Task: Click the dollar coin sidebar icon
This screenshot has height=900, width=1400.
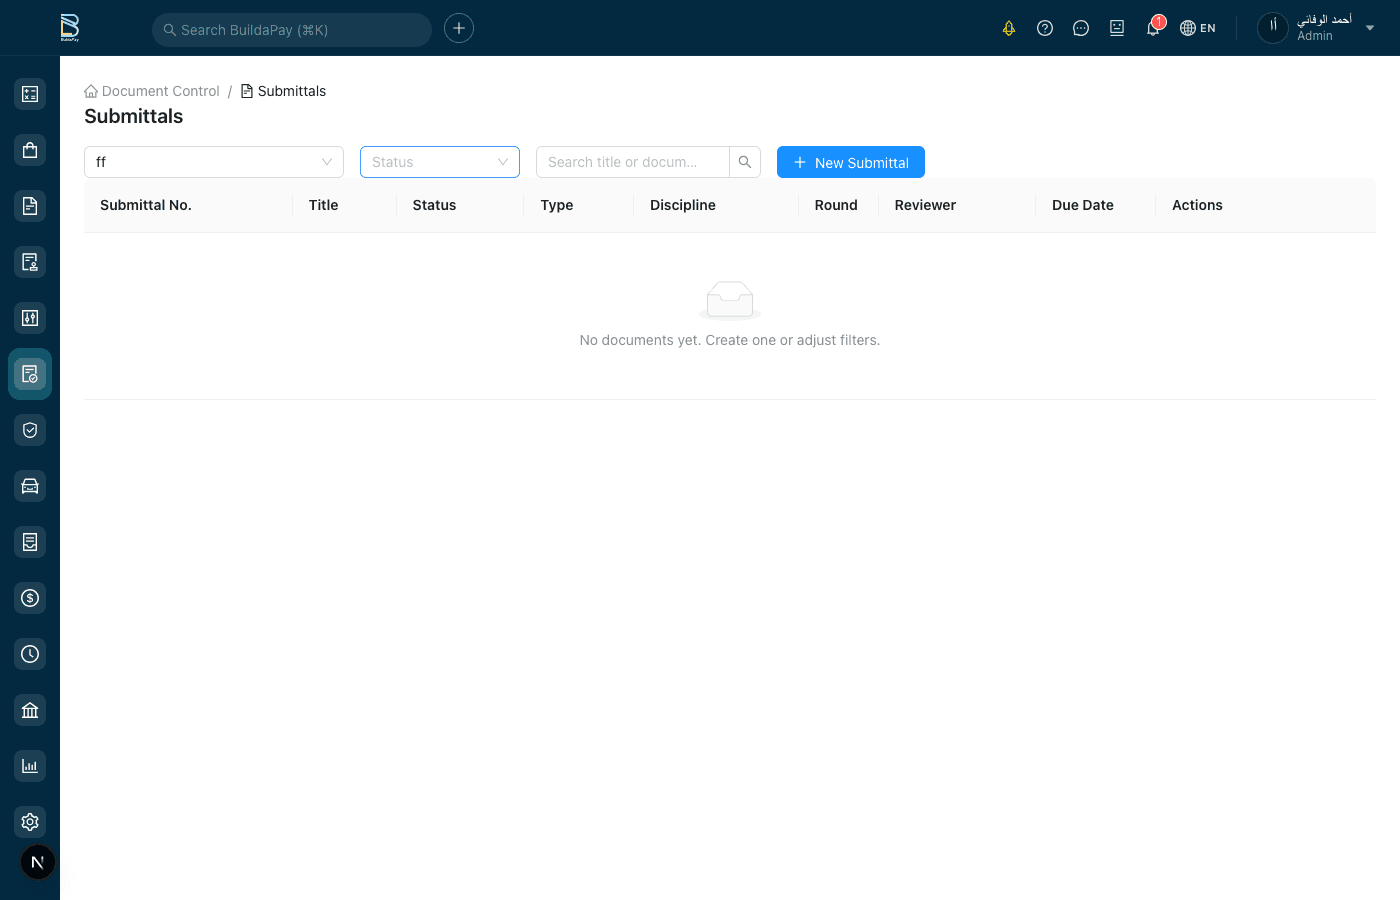Action: pyautogui.click(x=30, y=598)
